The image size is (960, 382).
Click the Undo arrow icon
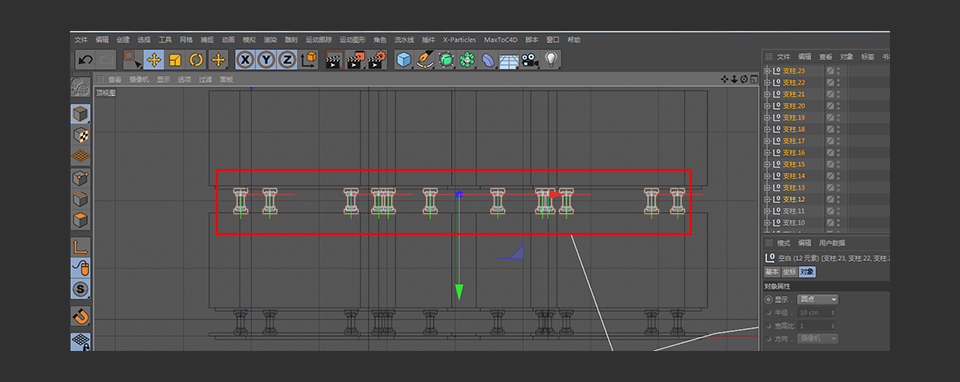click(86, 60)
